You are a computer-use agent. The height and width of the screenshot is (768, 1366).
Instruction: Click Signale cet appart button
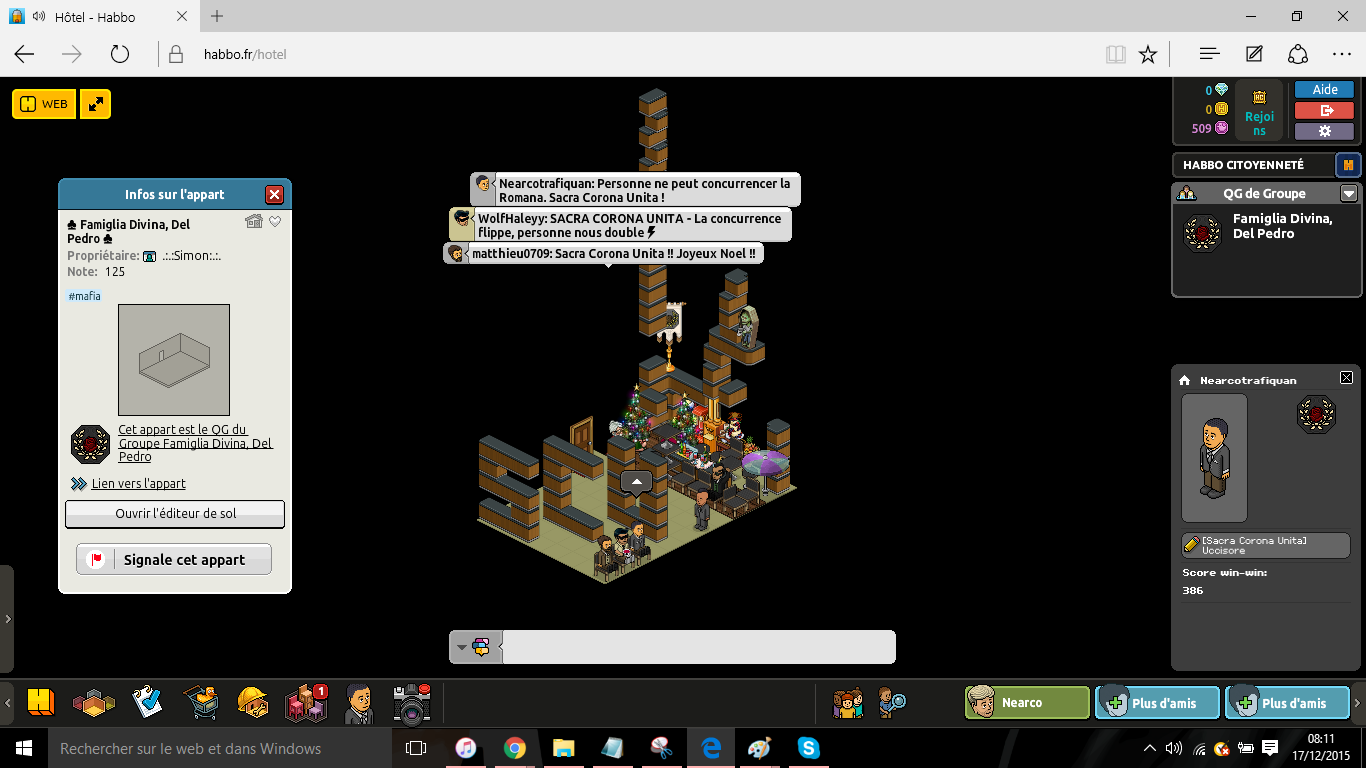coord(174,560)
